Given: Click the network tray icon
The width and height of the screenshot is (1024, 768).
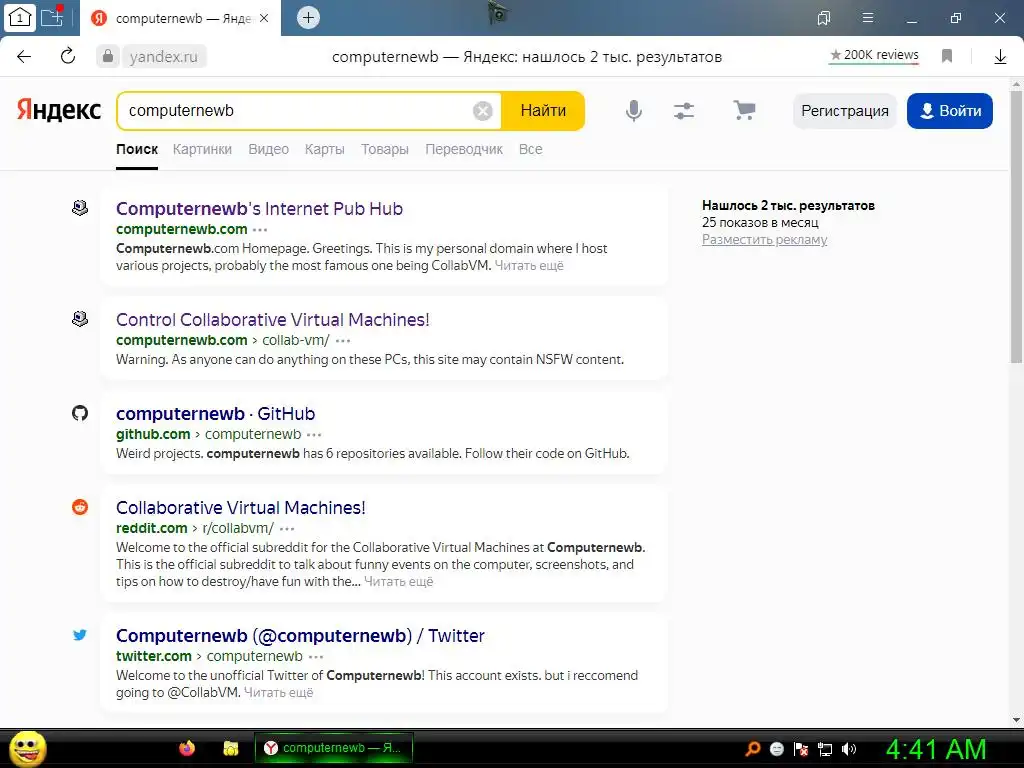Looking at the screenshot, I should [825, 749].
